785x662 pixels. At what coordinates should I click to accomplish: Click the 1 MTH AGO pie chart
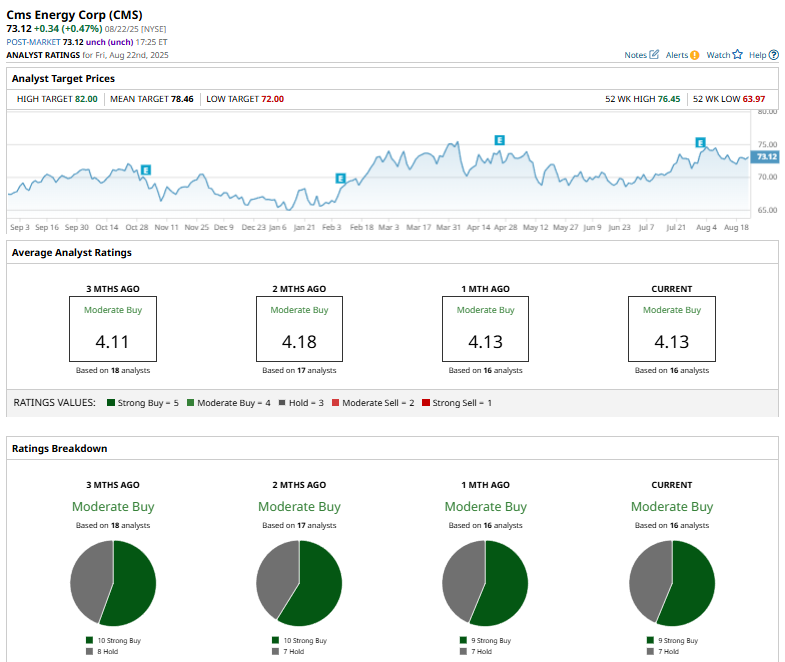(x=485, y=583)
